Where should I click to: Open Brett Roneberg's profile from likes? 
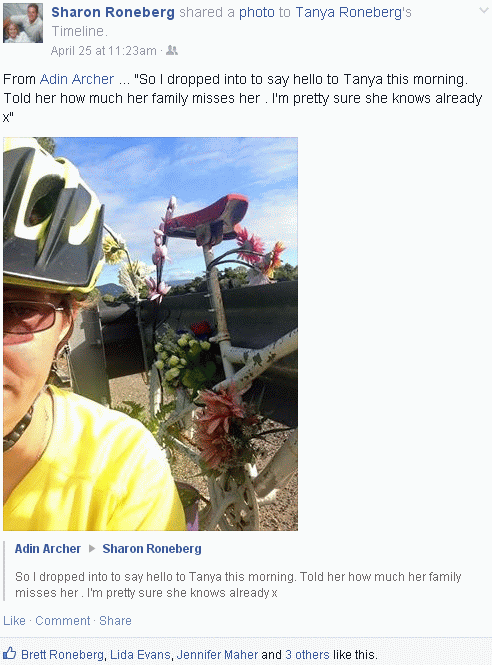[62, 655]
